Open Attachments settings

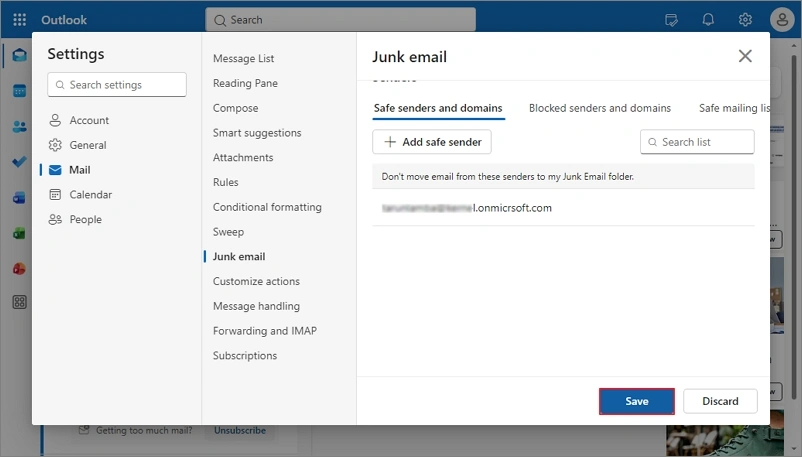coord(243,157)
